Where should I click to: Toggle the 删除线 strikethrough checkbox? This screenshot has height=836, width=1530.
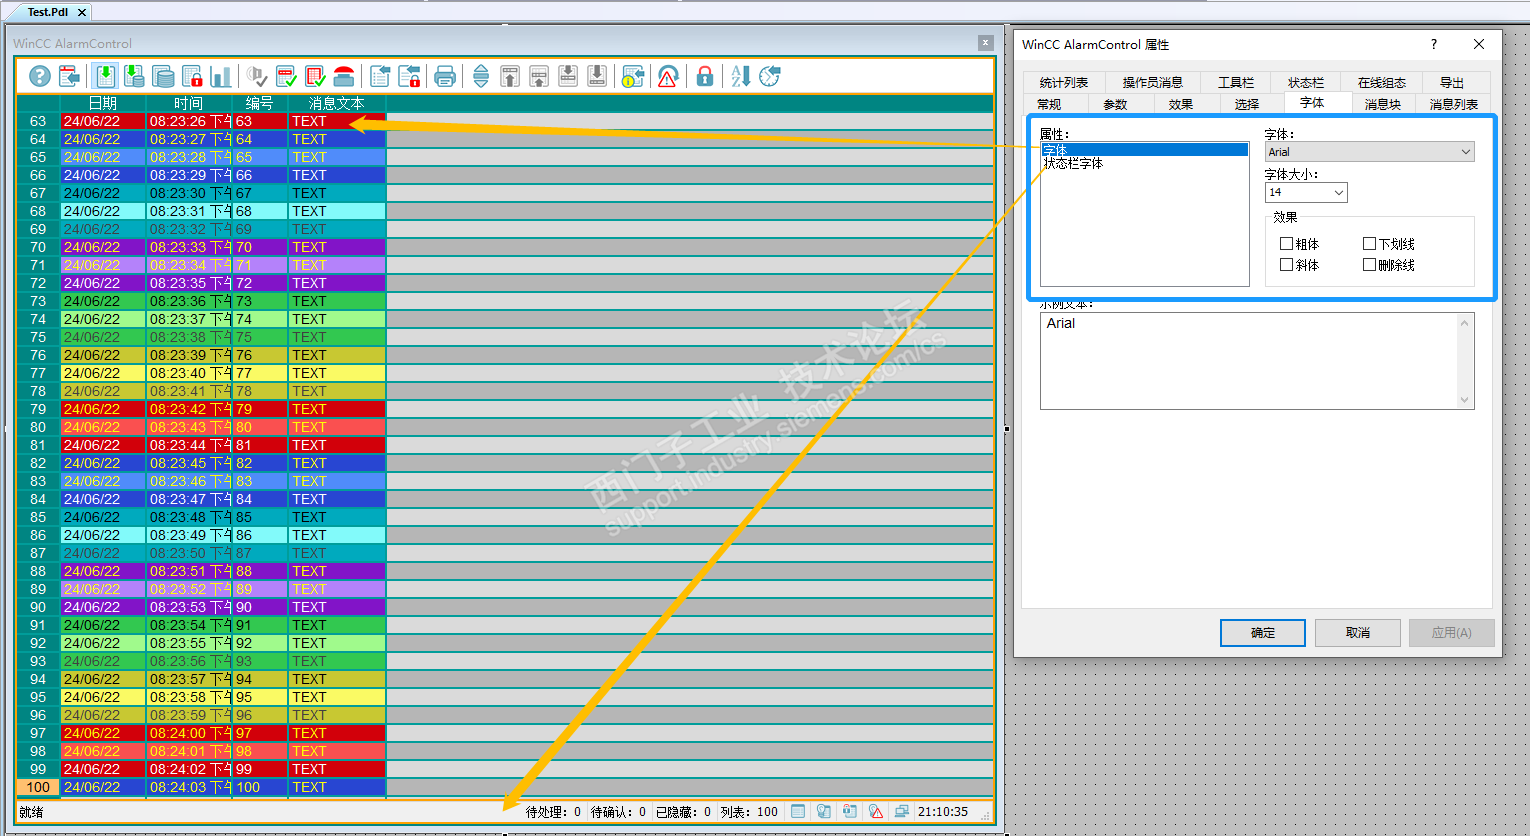1370,265
